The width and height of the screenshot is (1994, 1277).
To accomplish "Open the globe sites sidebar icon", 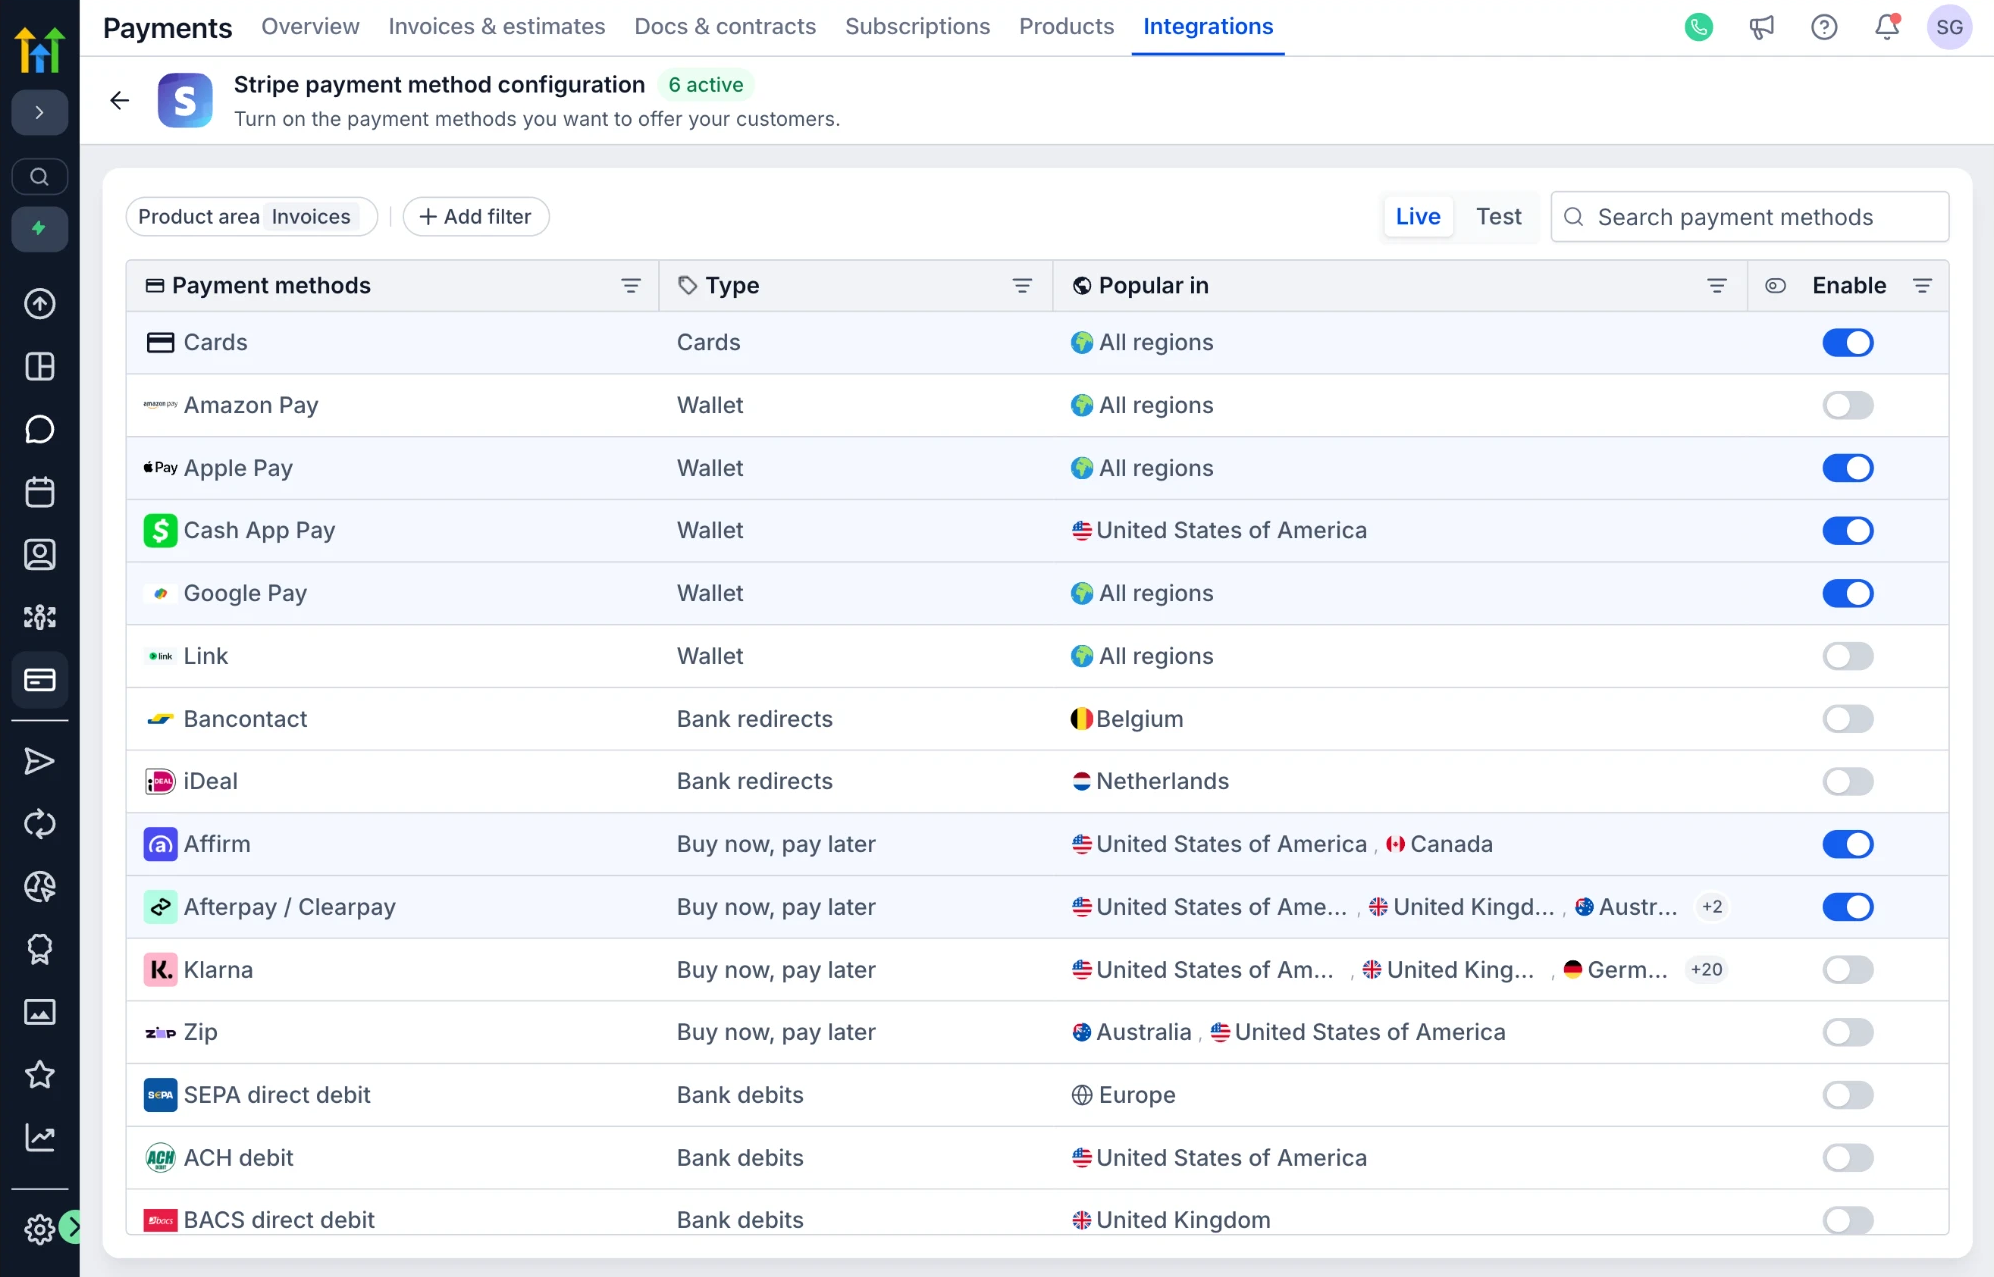I will click(39, 886).
